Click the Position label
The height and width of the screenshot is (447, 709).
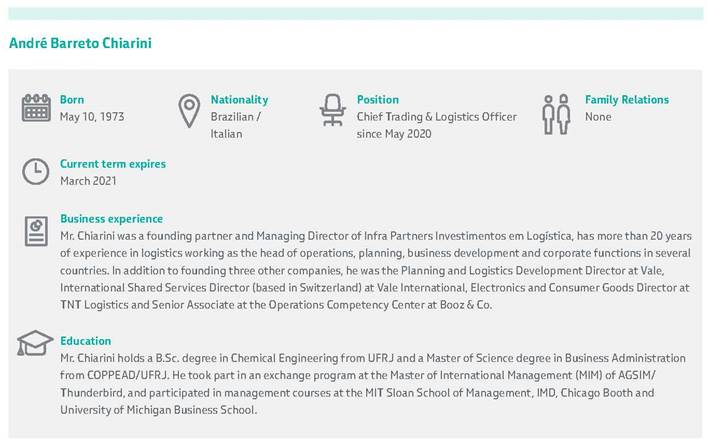tap(378, 100)
